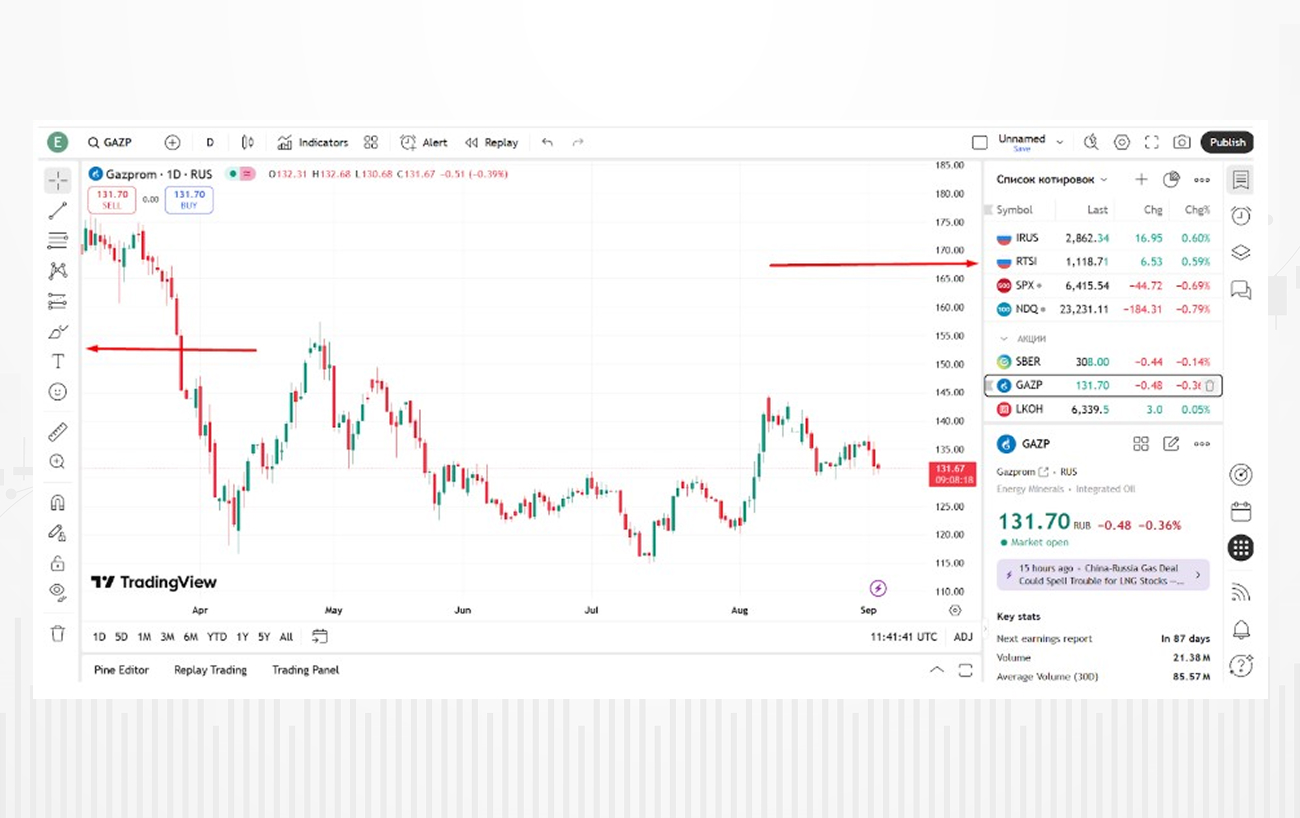Image resolution: width=1300 pixels, height=818 pixels.
Task: Select the trend line drawing tool
Action: (x=58, y=211)
